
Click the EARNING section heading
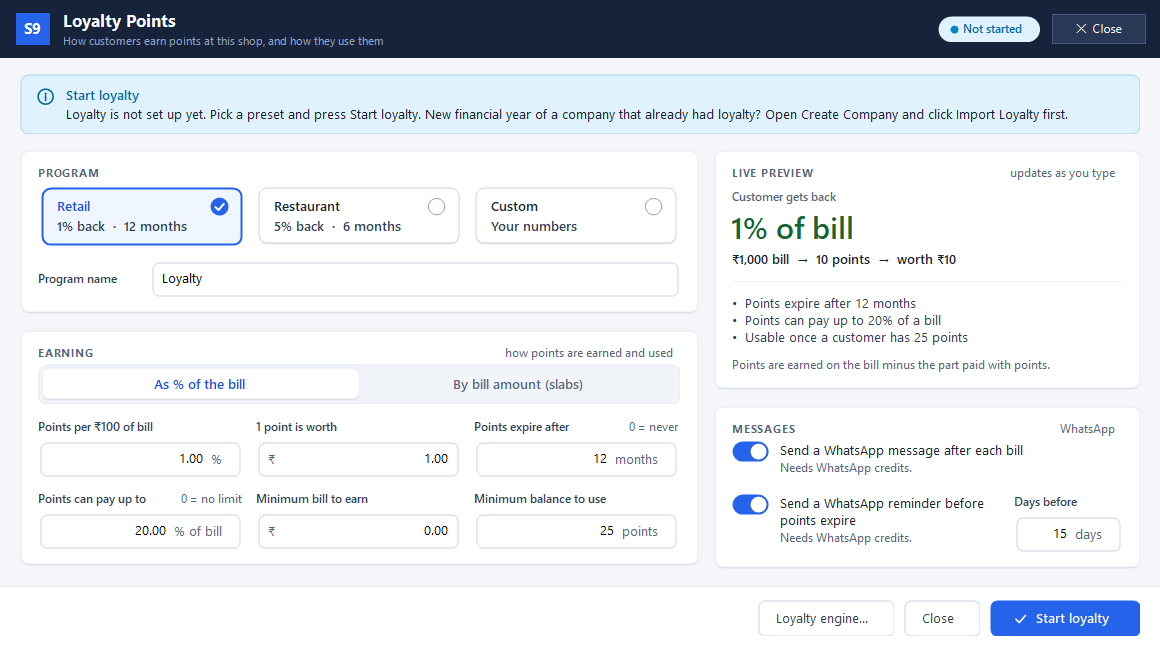[x=66, y=353]
